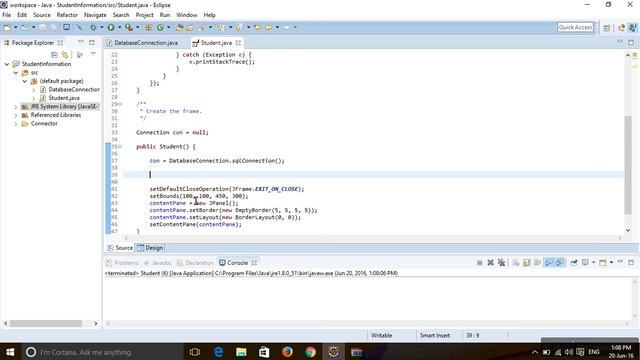Click the Open Type folder icon
The image size is (640, 360).
(x=179, y=27)
